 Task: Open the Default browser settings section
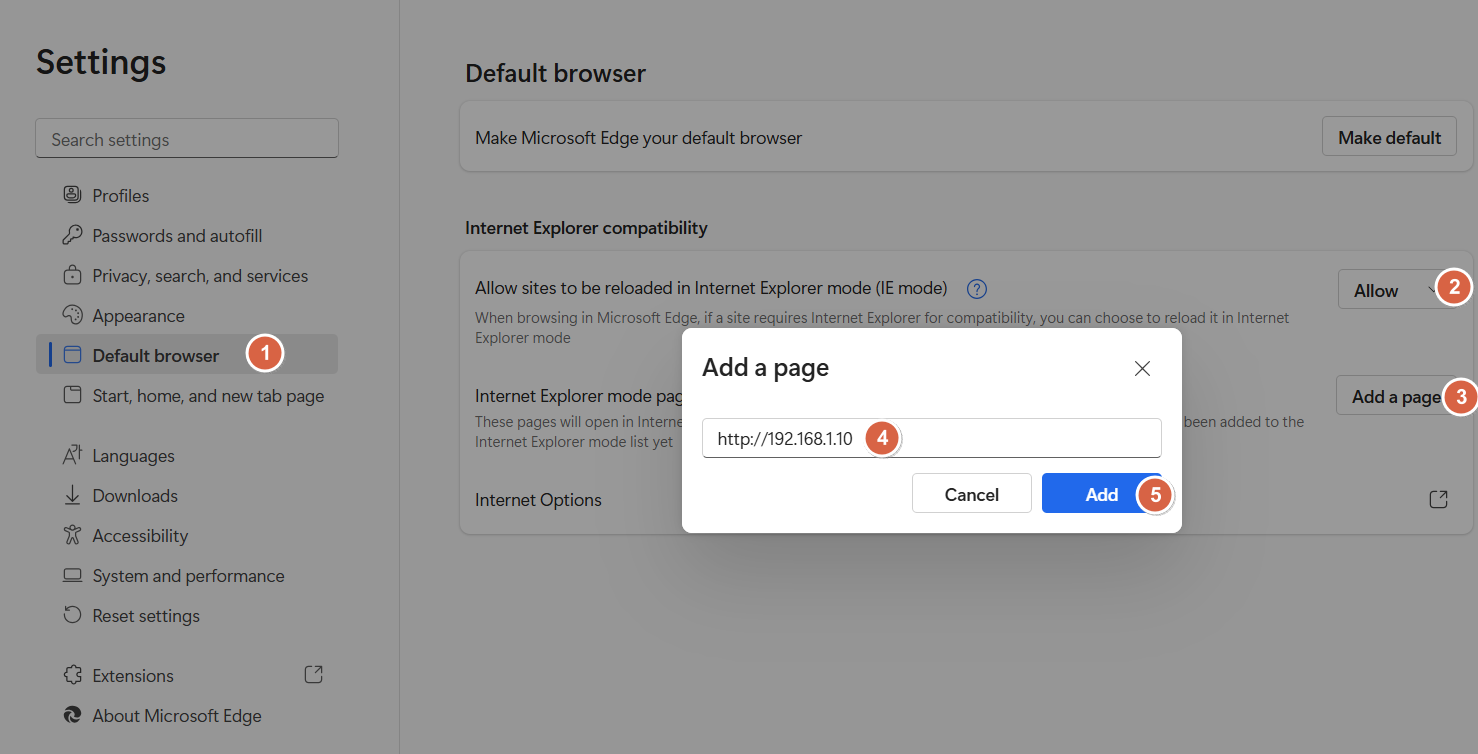[x=155, y=355]
